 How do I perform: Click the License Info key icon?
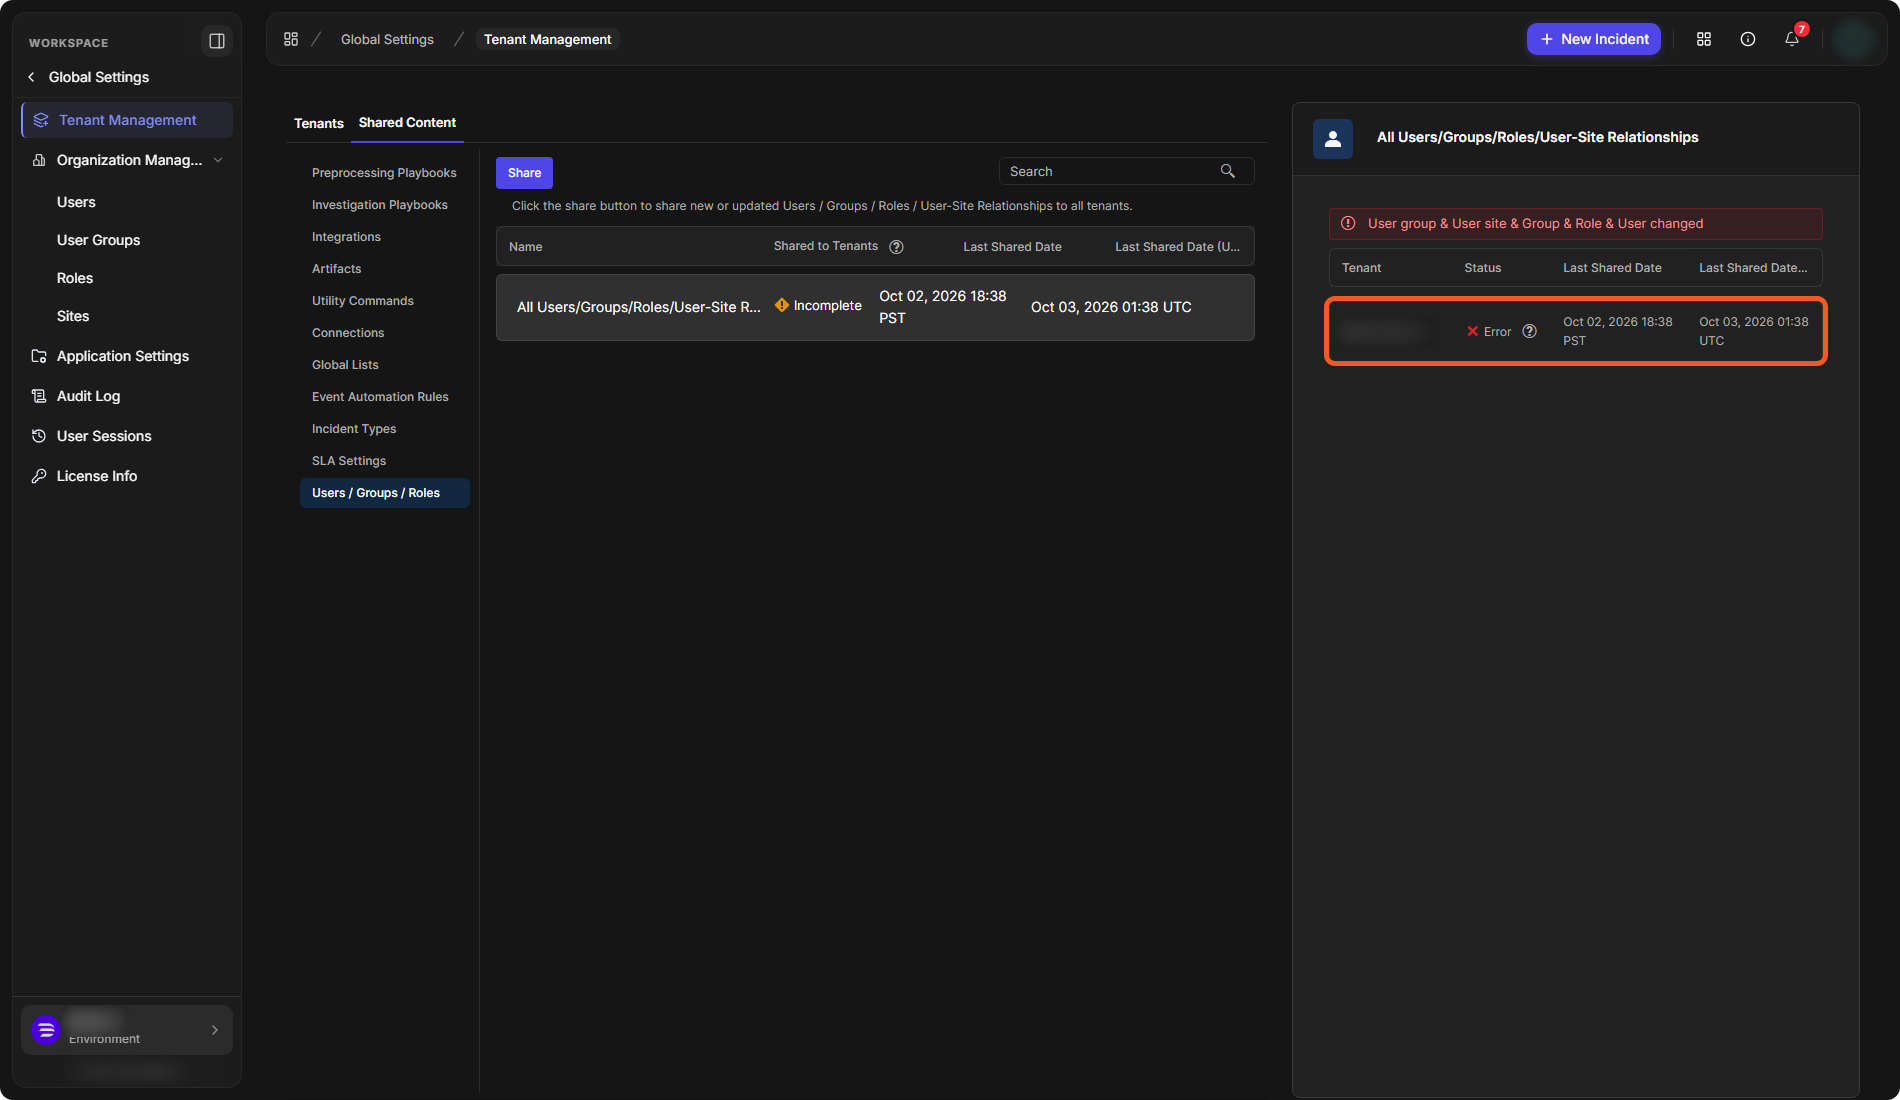coord(39,476)
